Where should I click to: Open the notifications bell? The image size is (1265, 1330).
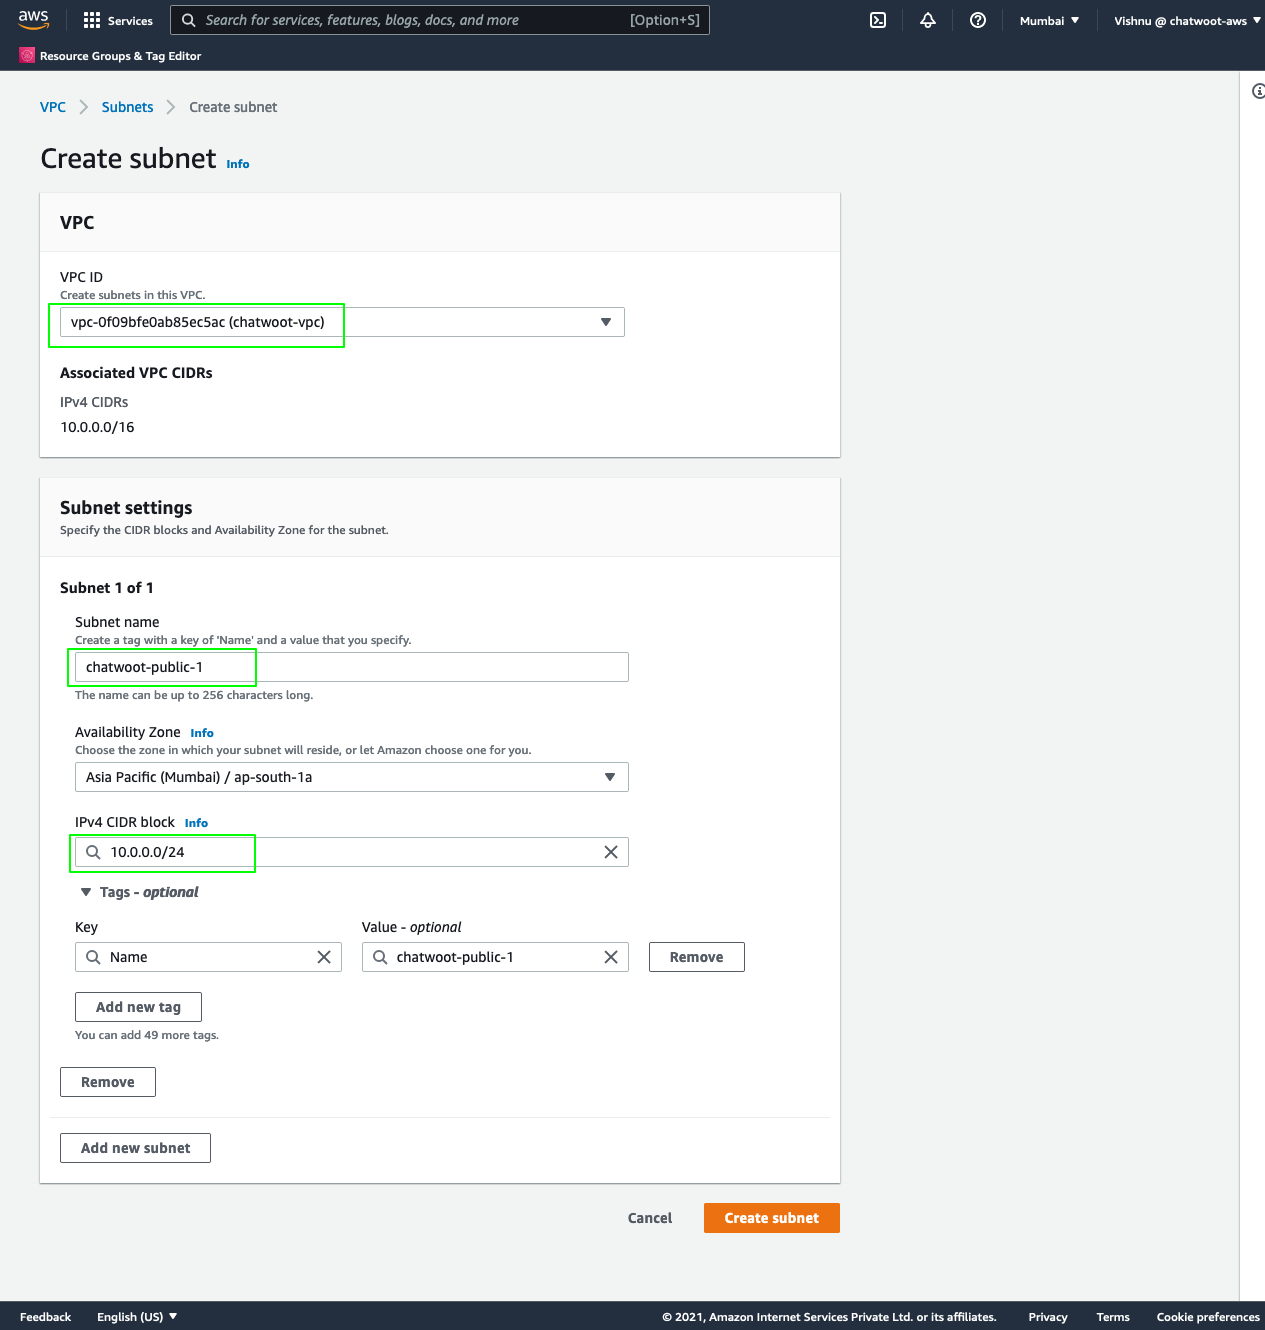tap(928, 20)
